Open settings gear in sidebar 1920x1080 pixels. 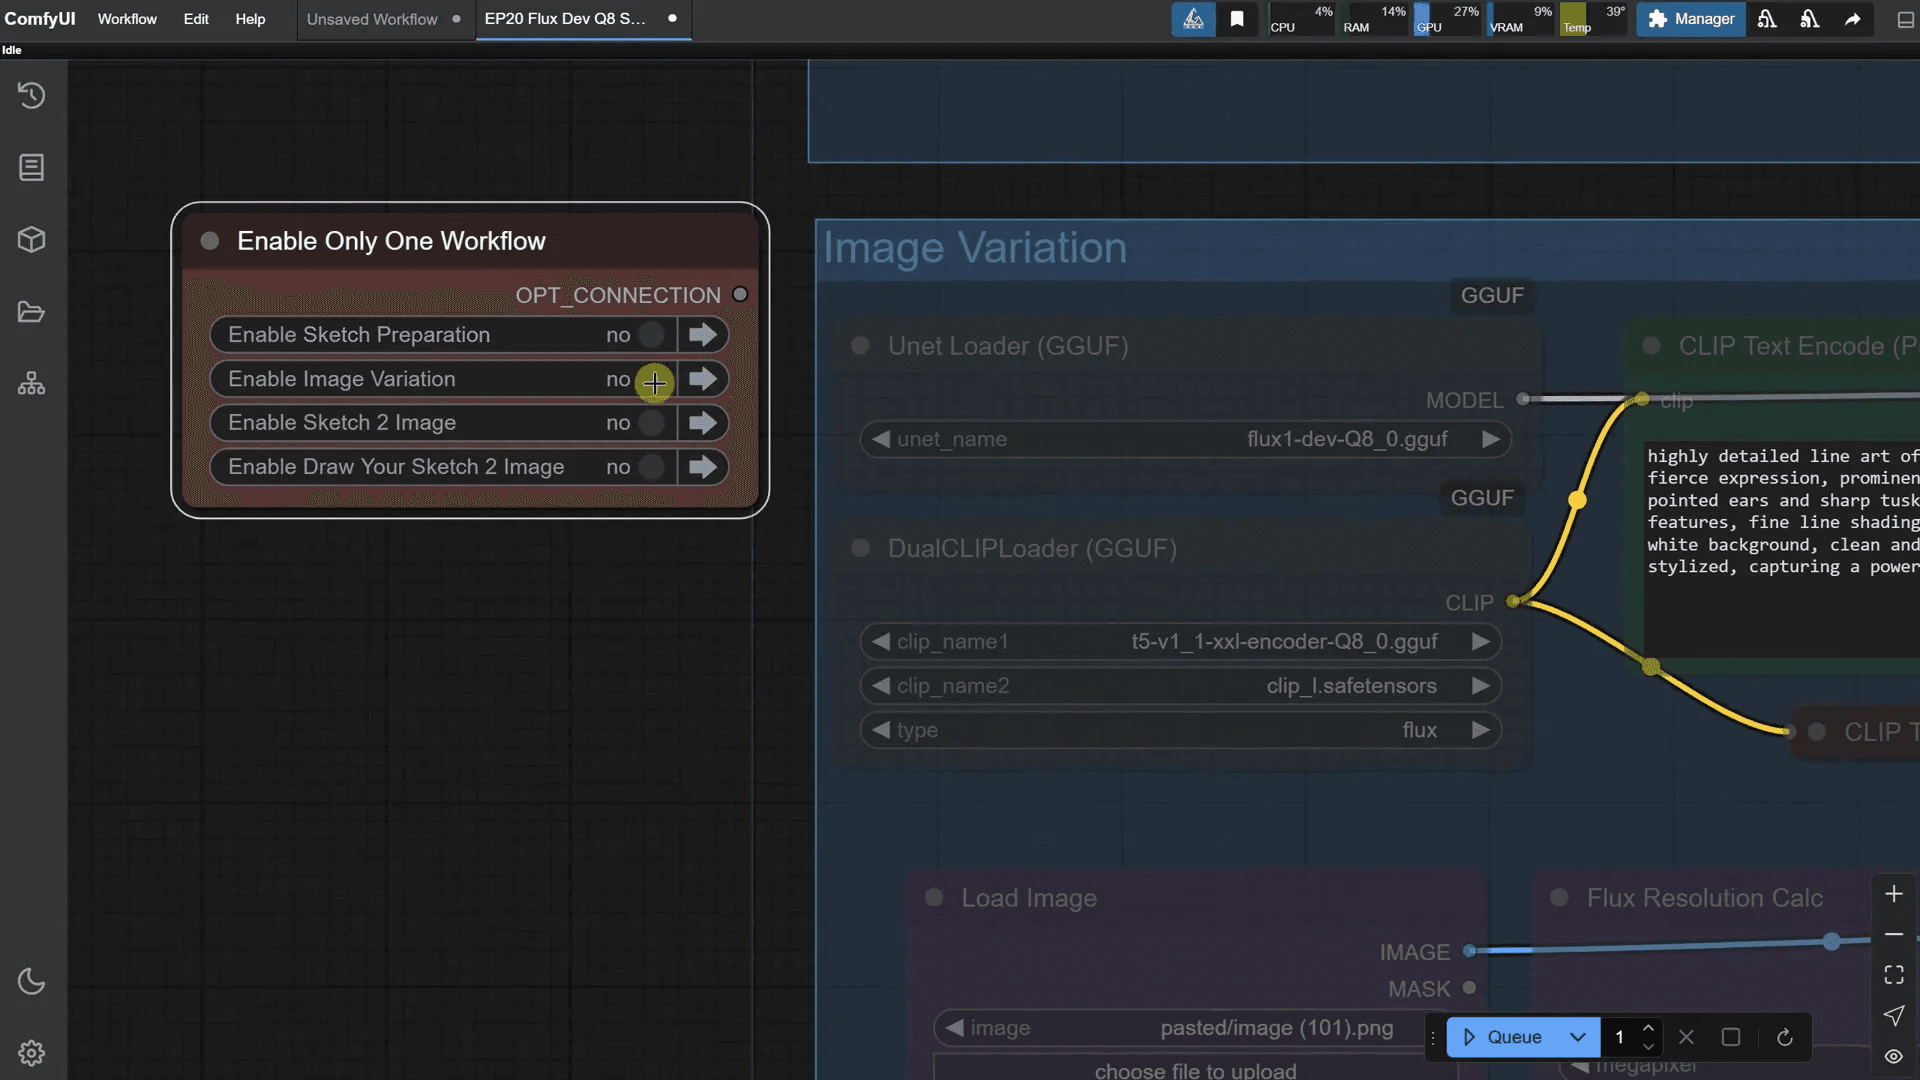32,1053
